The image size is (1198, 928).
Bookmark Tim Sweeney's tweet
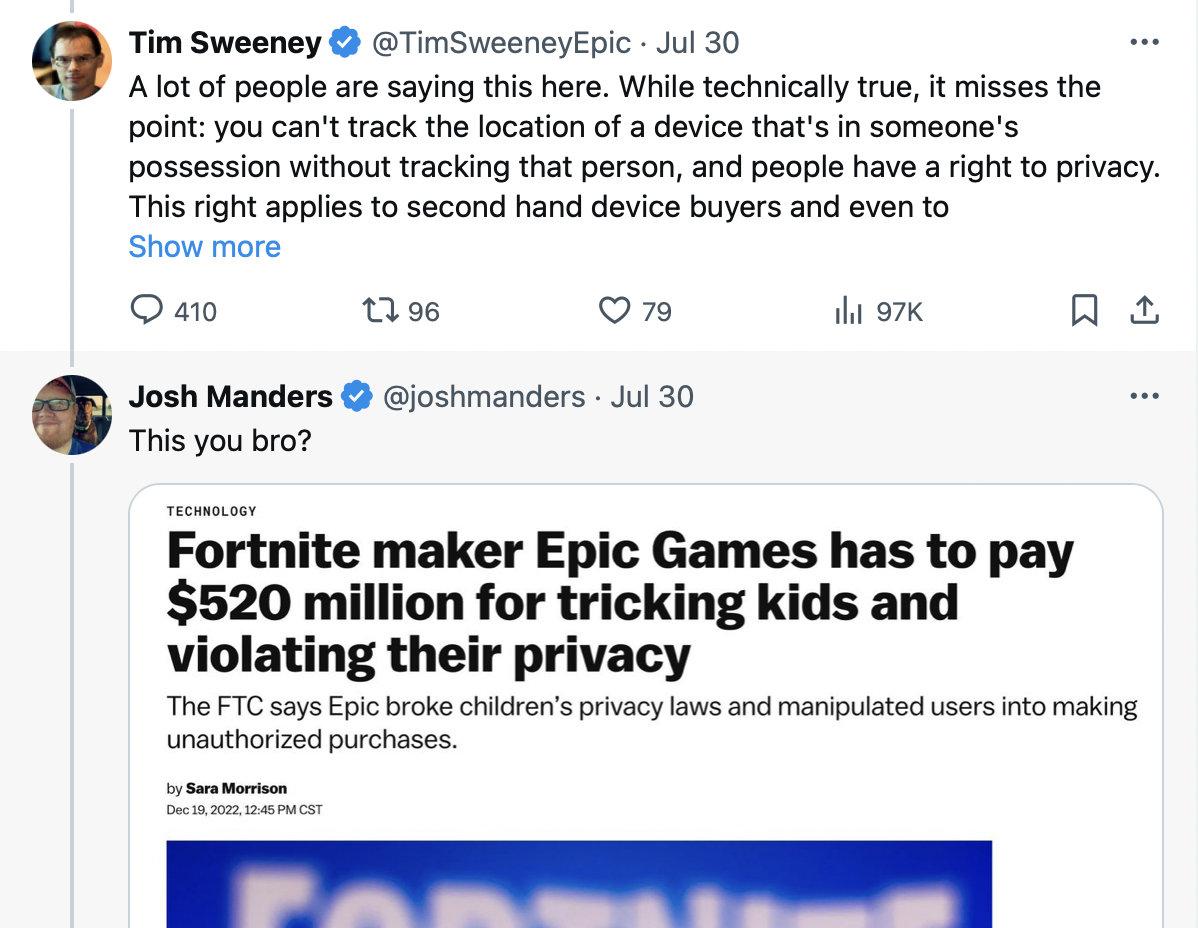coord(1084,312)
